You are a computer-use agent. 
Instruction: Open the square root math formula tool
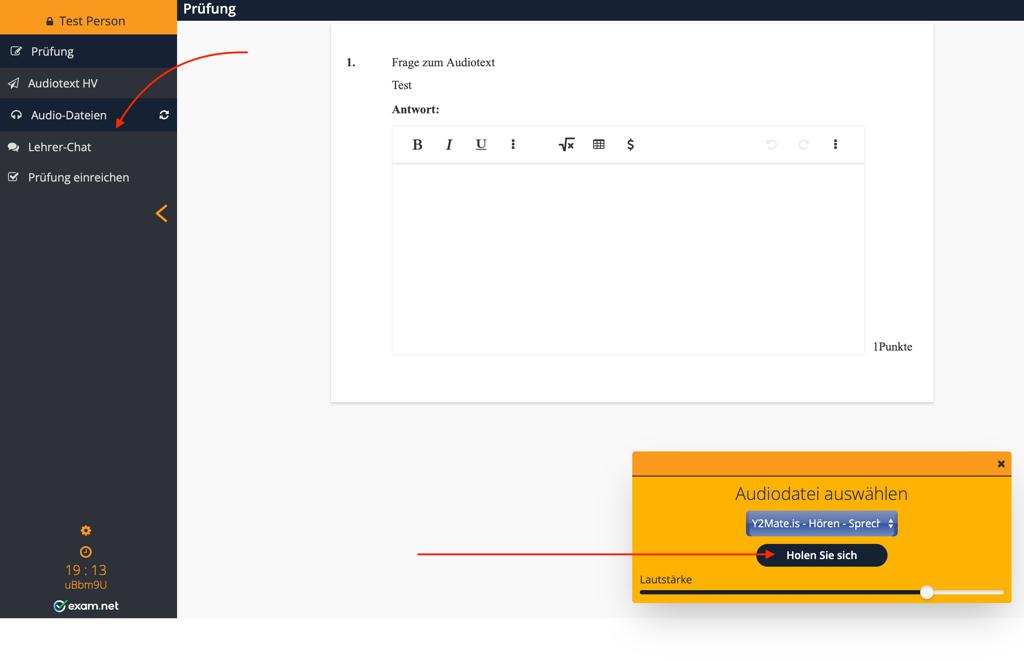click(x=566, y=145)
